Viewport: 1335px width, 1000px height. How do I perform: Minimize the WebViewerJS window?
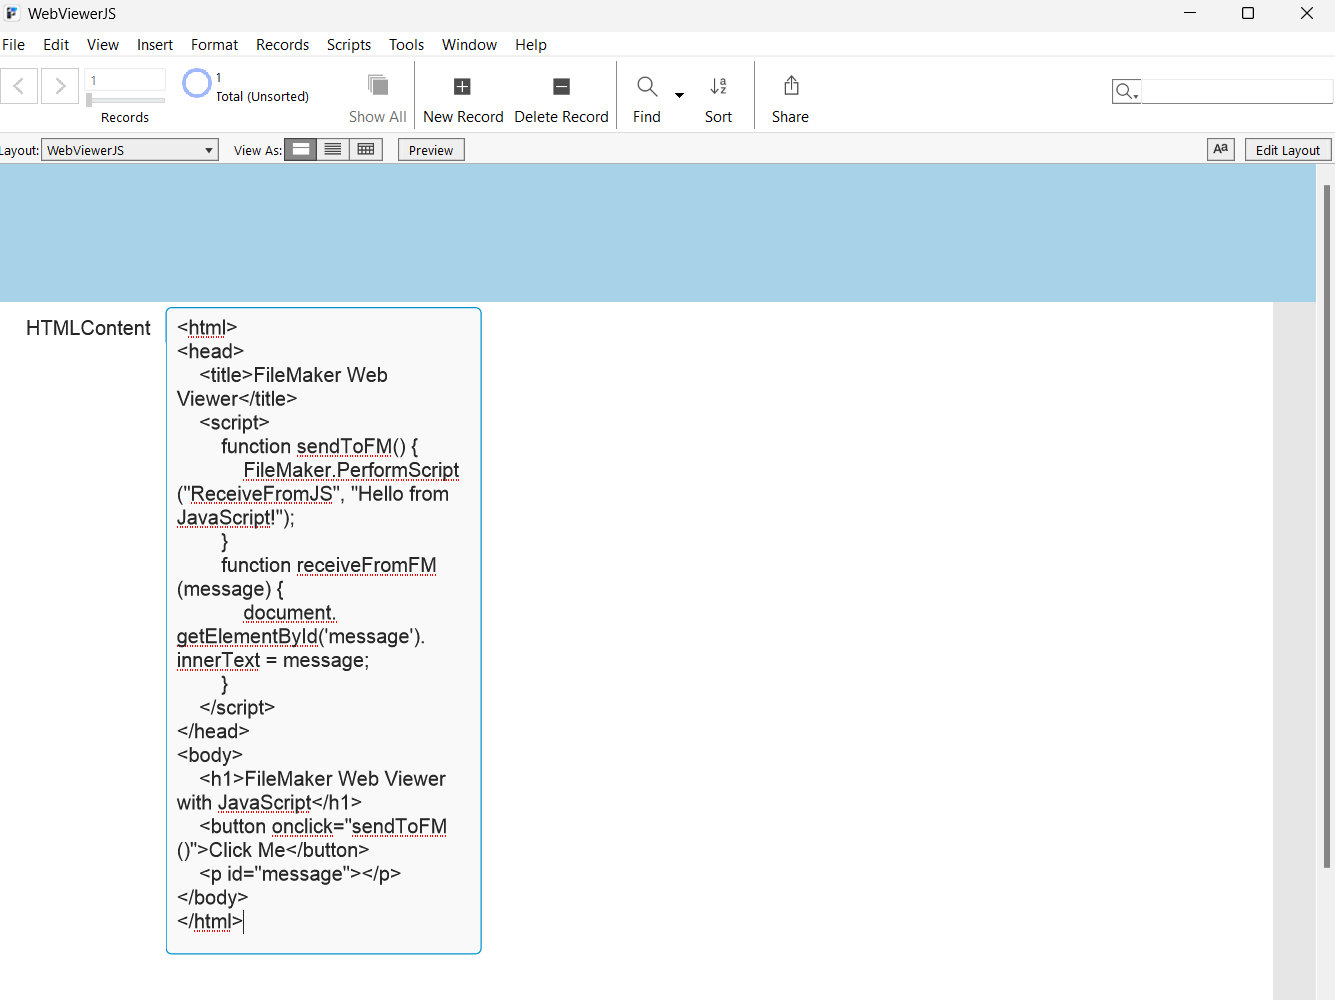coord(1190,13)
